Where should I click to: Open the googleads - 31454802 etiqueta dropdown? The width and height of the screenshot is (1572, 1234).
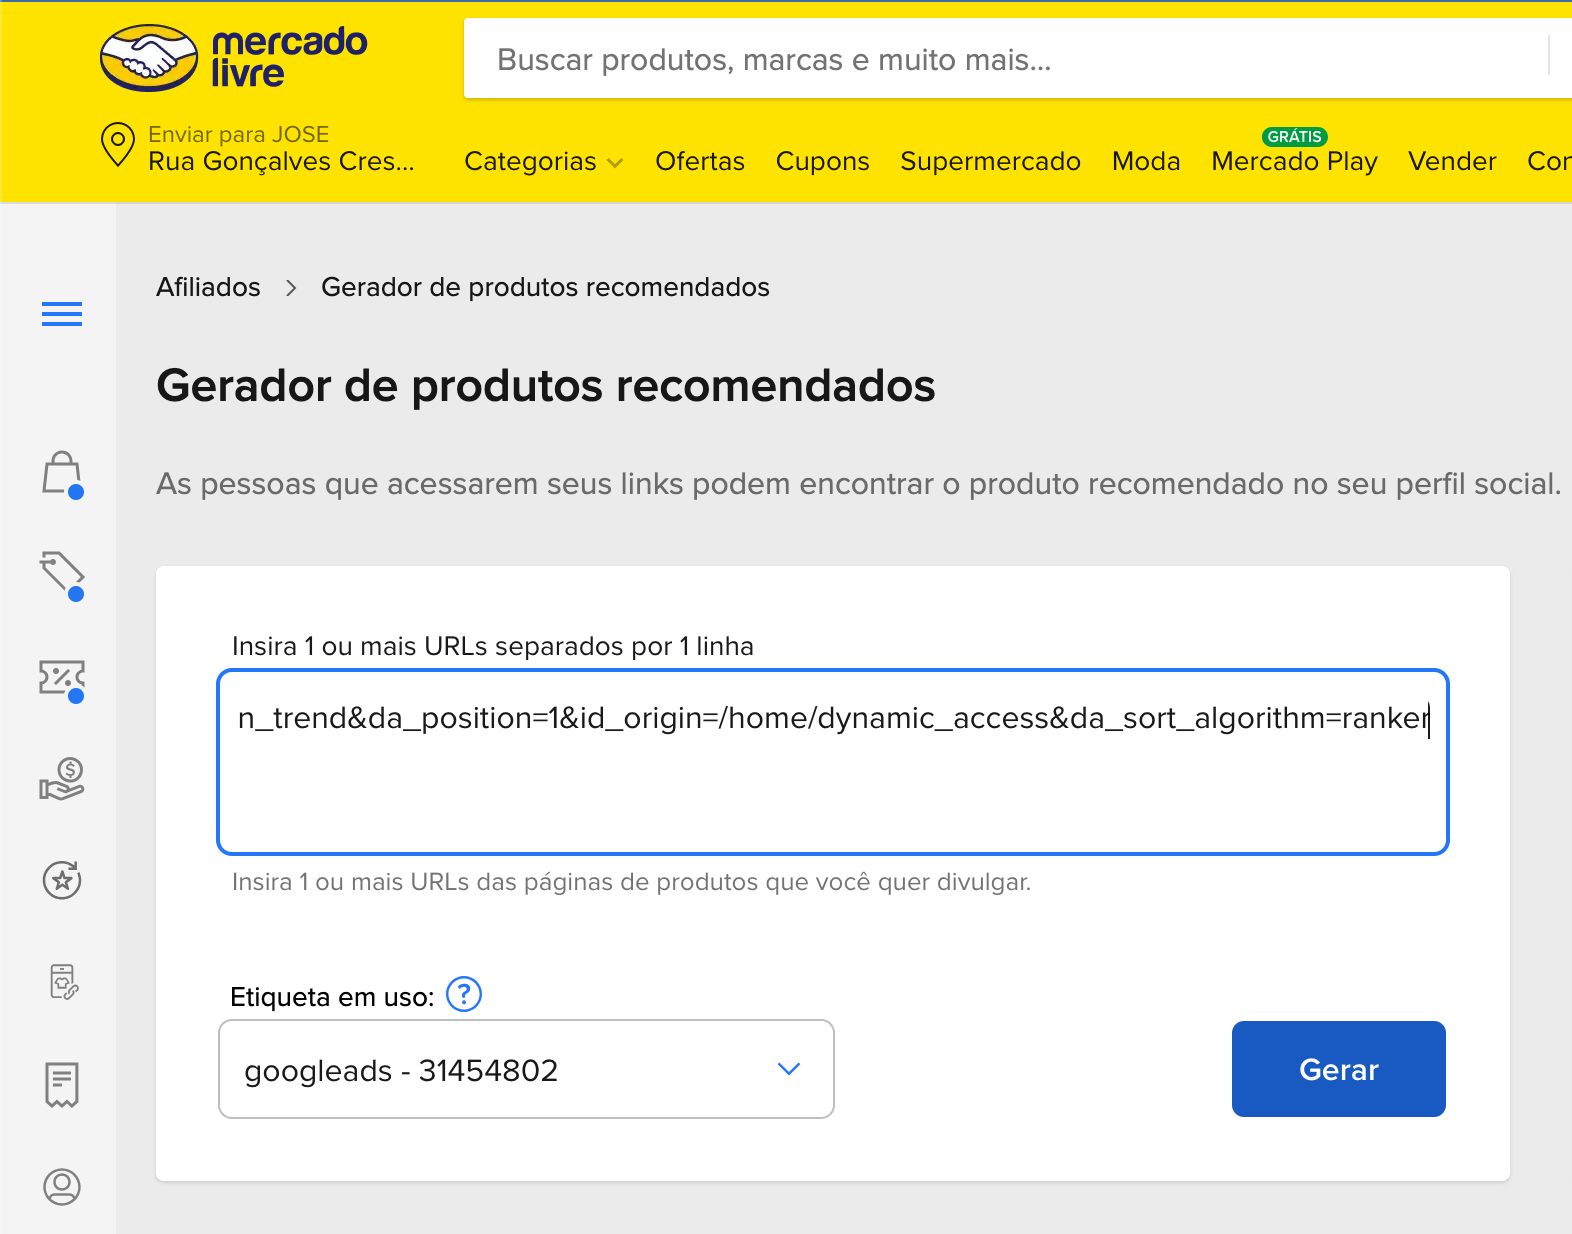pos(526,1069)
